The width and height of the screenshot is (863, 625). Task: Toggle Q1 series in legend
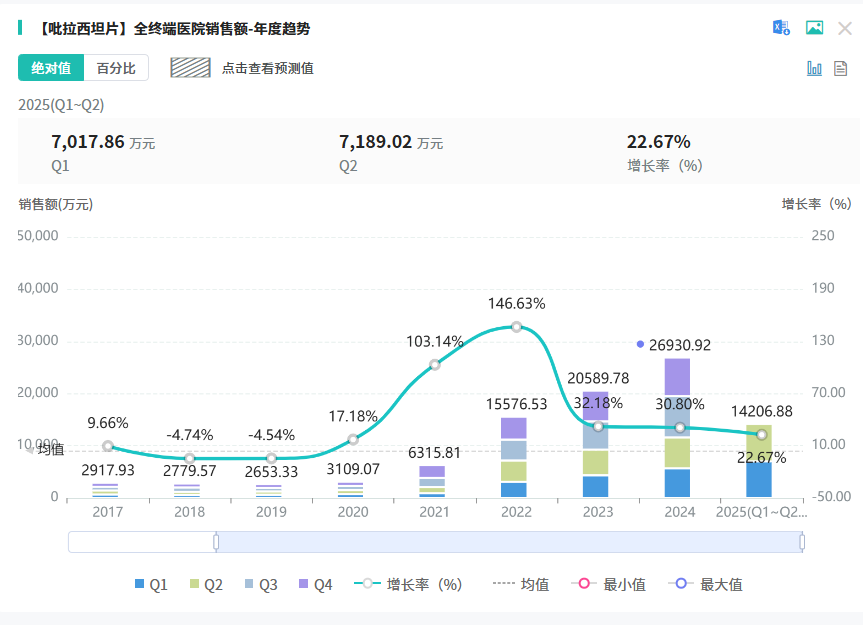coord(151,585)
